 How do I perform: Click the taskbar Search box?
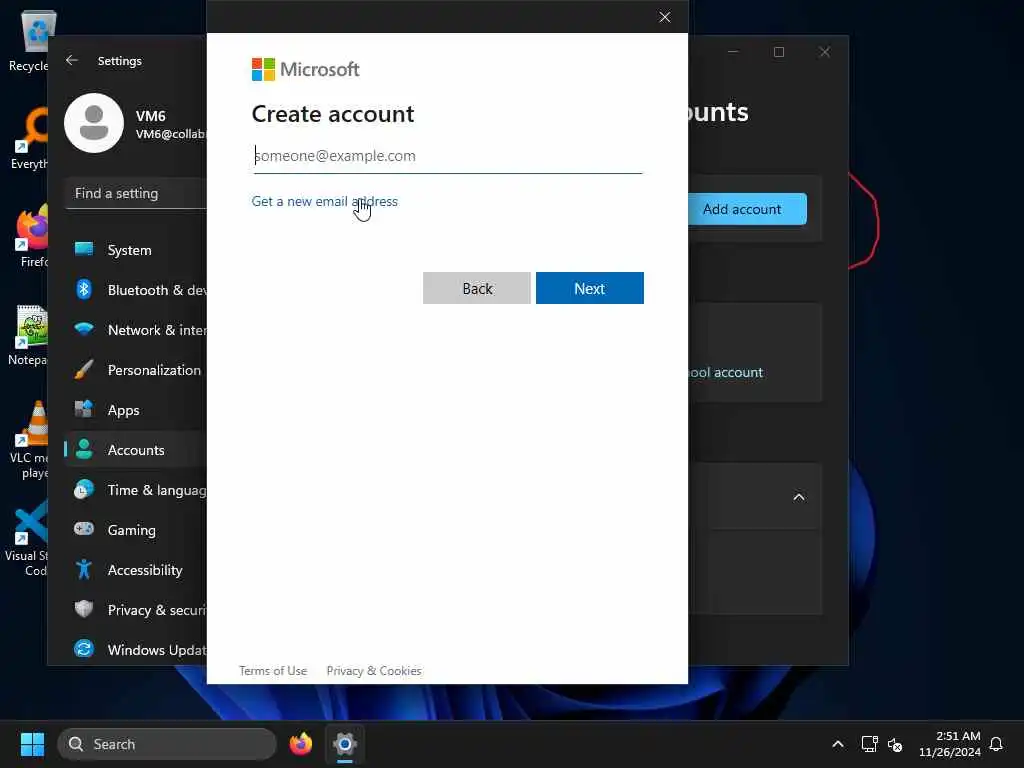click(167, 744)
